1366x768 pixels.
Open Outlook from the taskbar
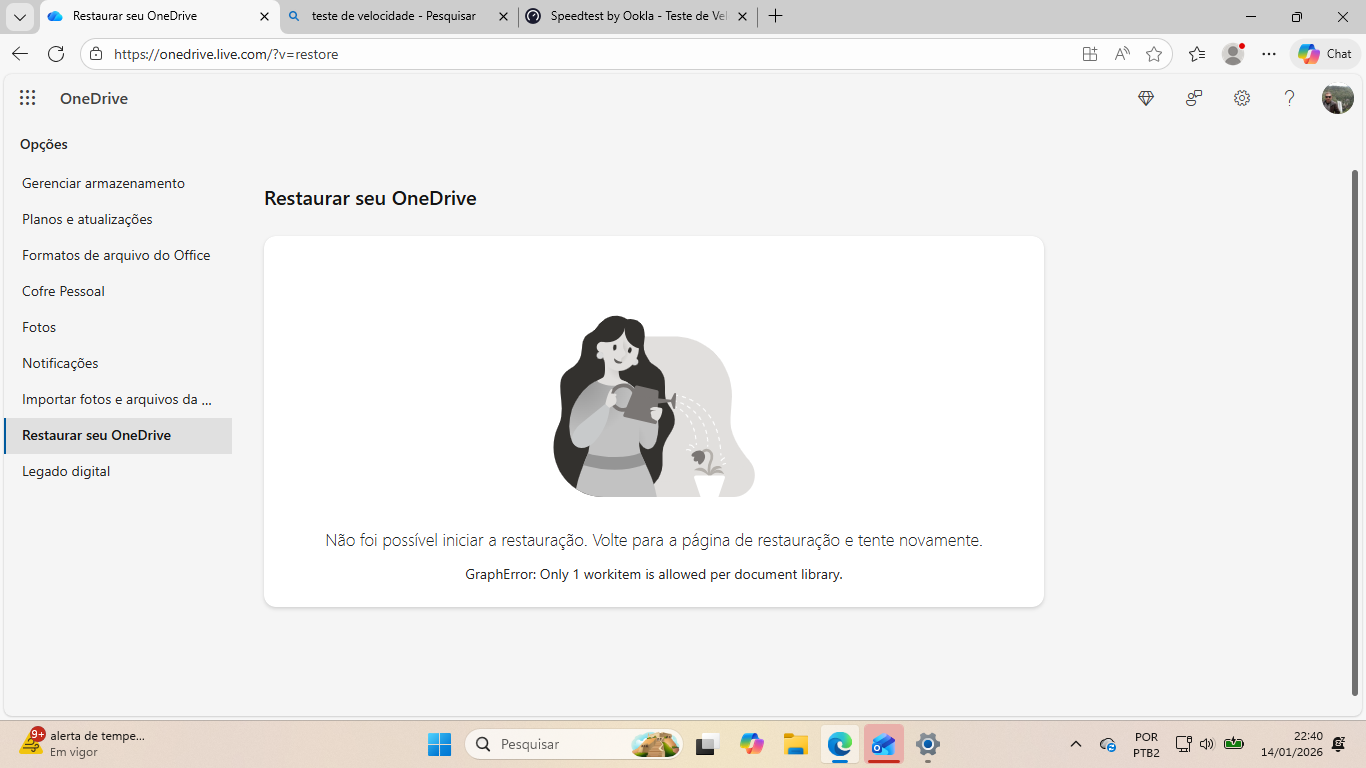click(x=884, y=744)
